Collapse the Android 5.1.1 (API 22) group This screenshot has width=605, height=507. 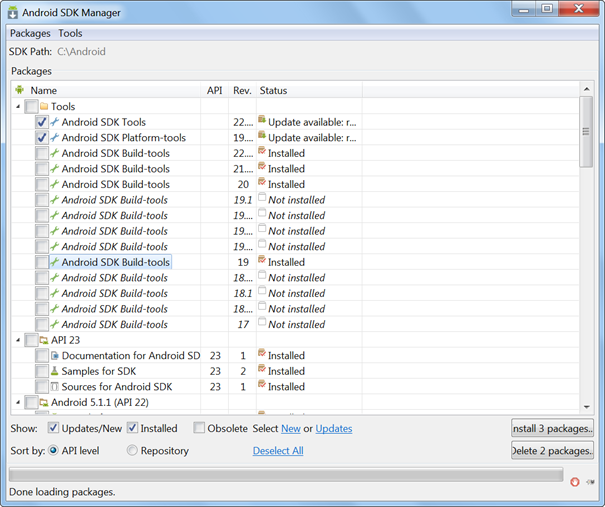(x=18, y=402)
